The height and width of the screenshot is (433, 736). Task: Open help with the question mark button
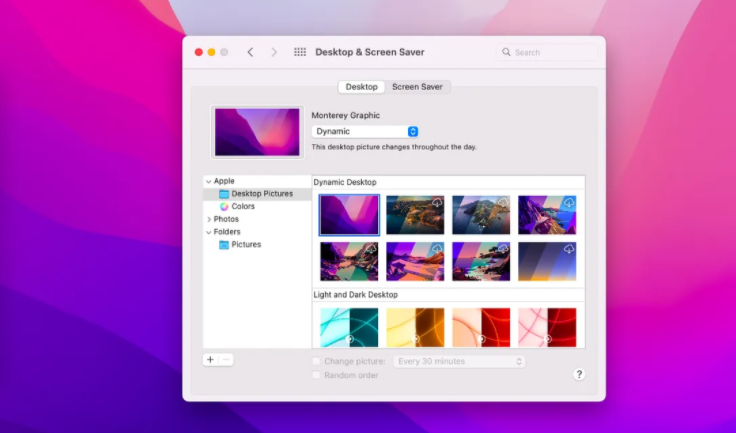[x=579, y=374]
